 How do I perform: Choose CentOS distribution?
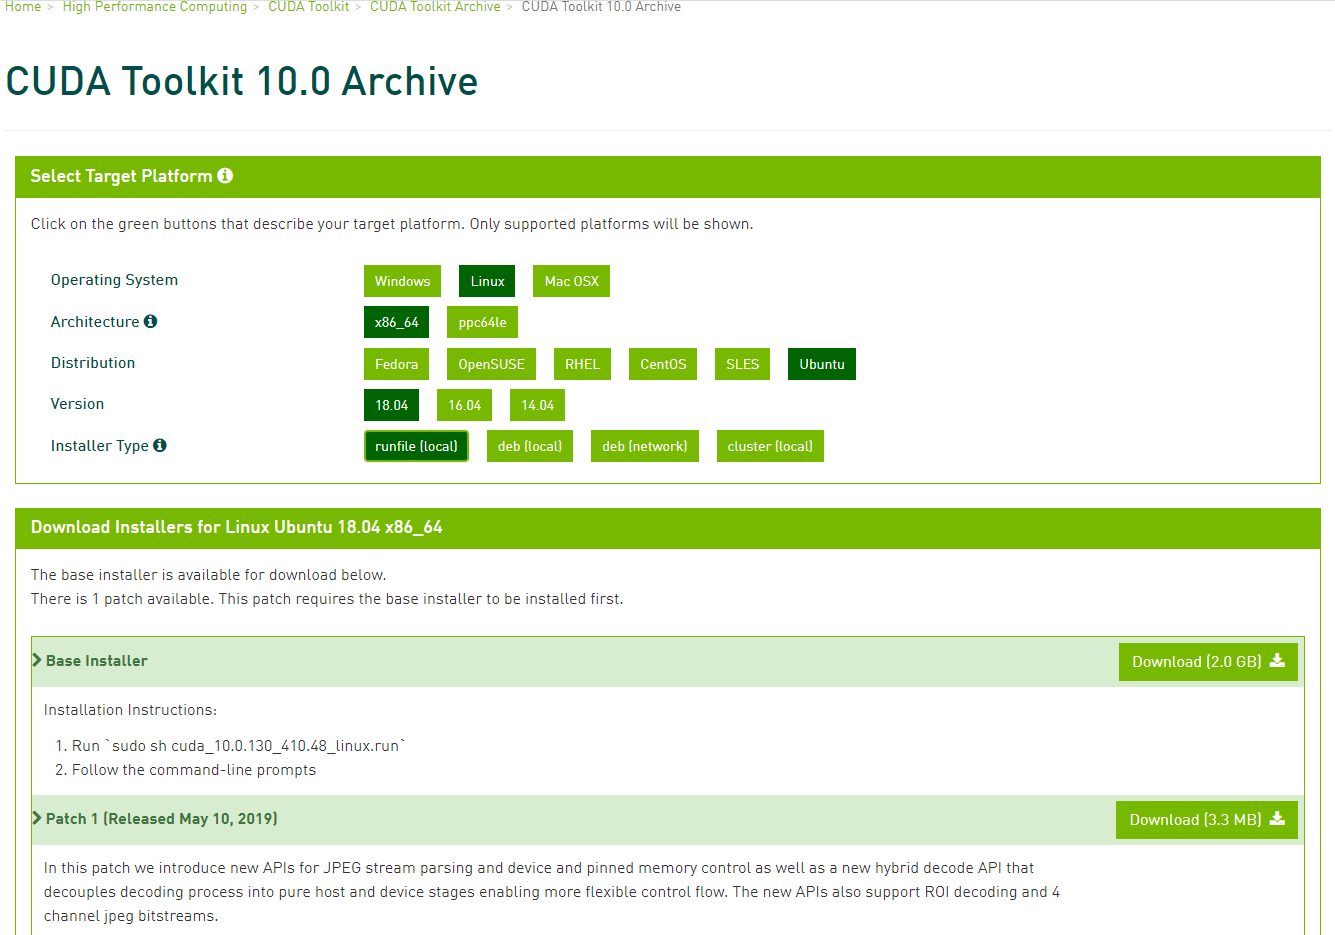(x=663, y=364)
